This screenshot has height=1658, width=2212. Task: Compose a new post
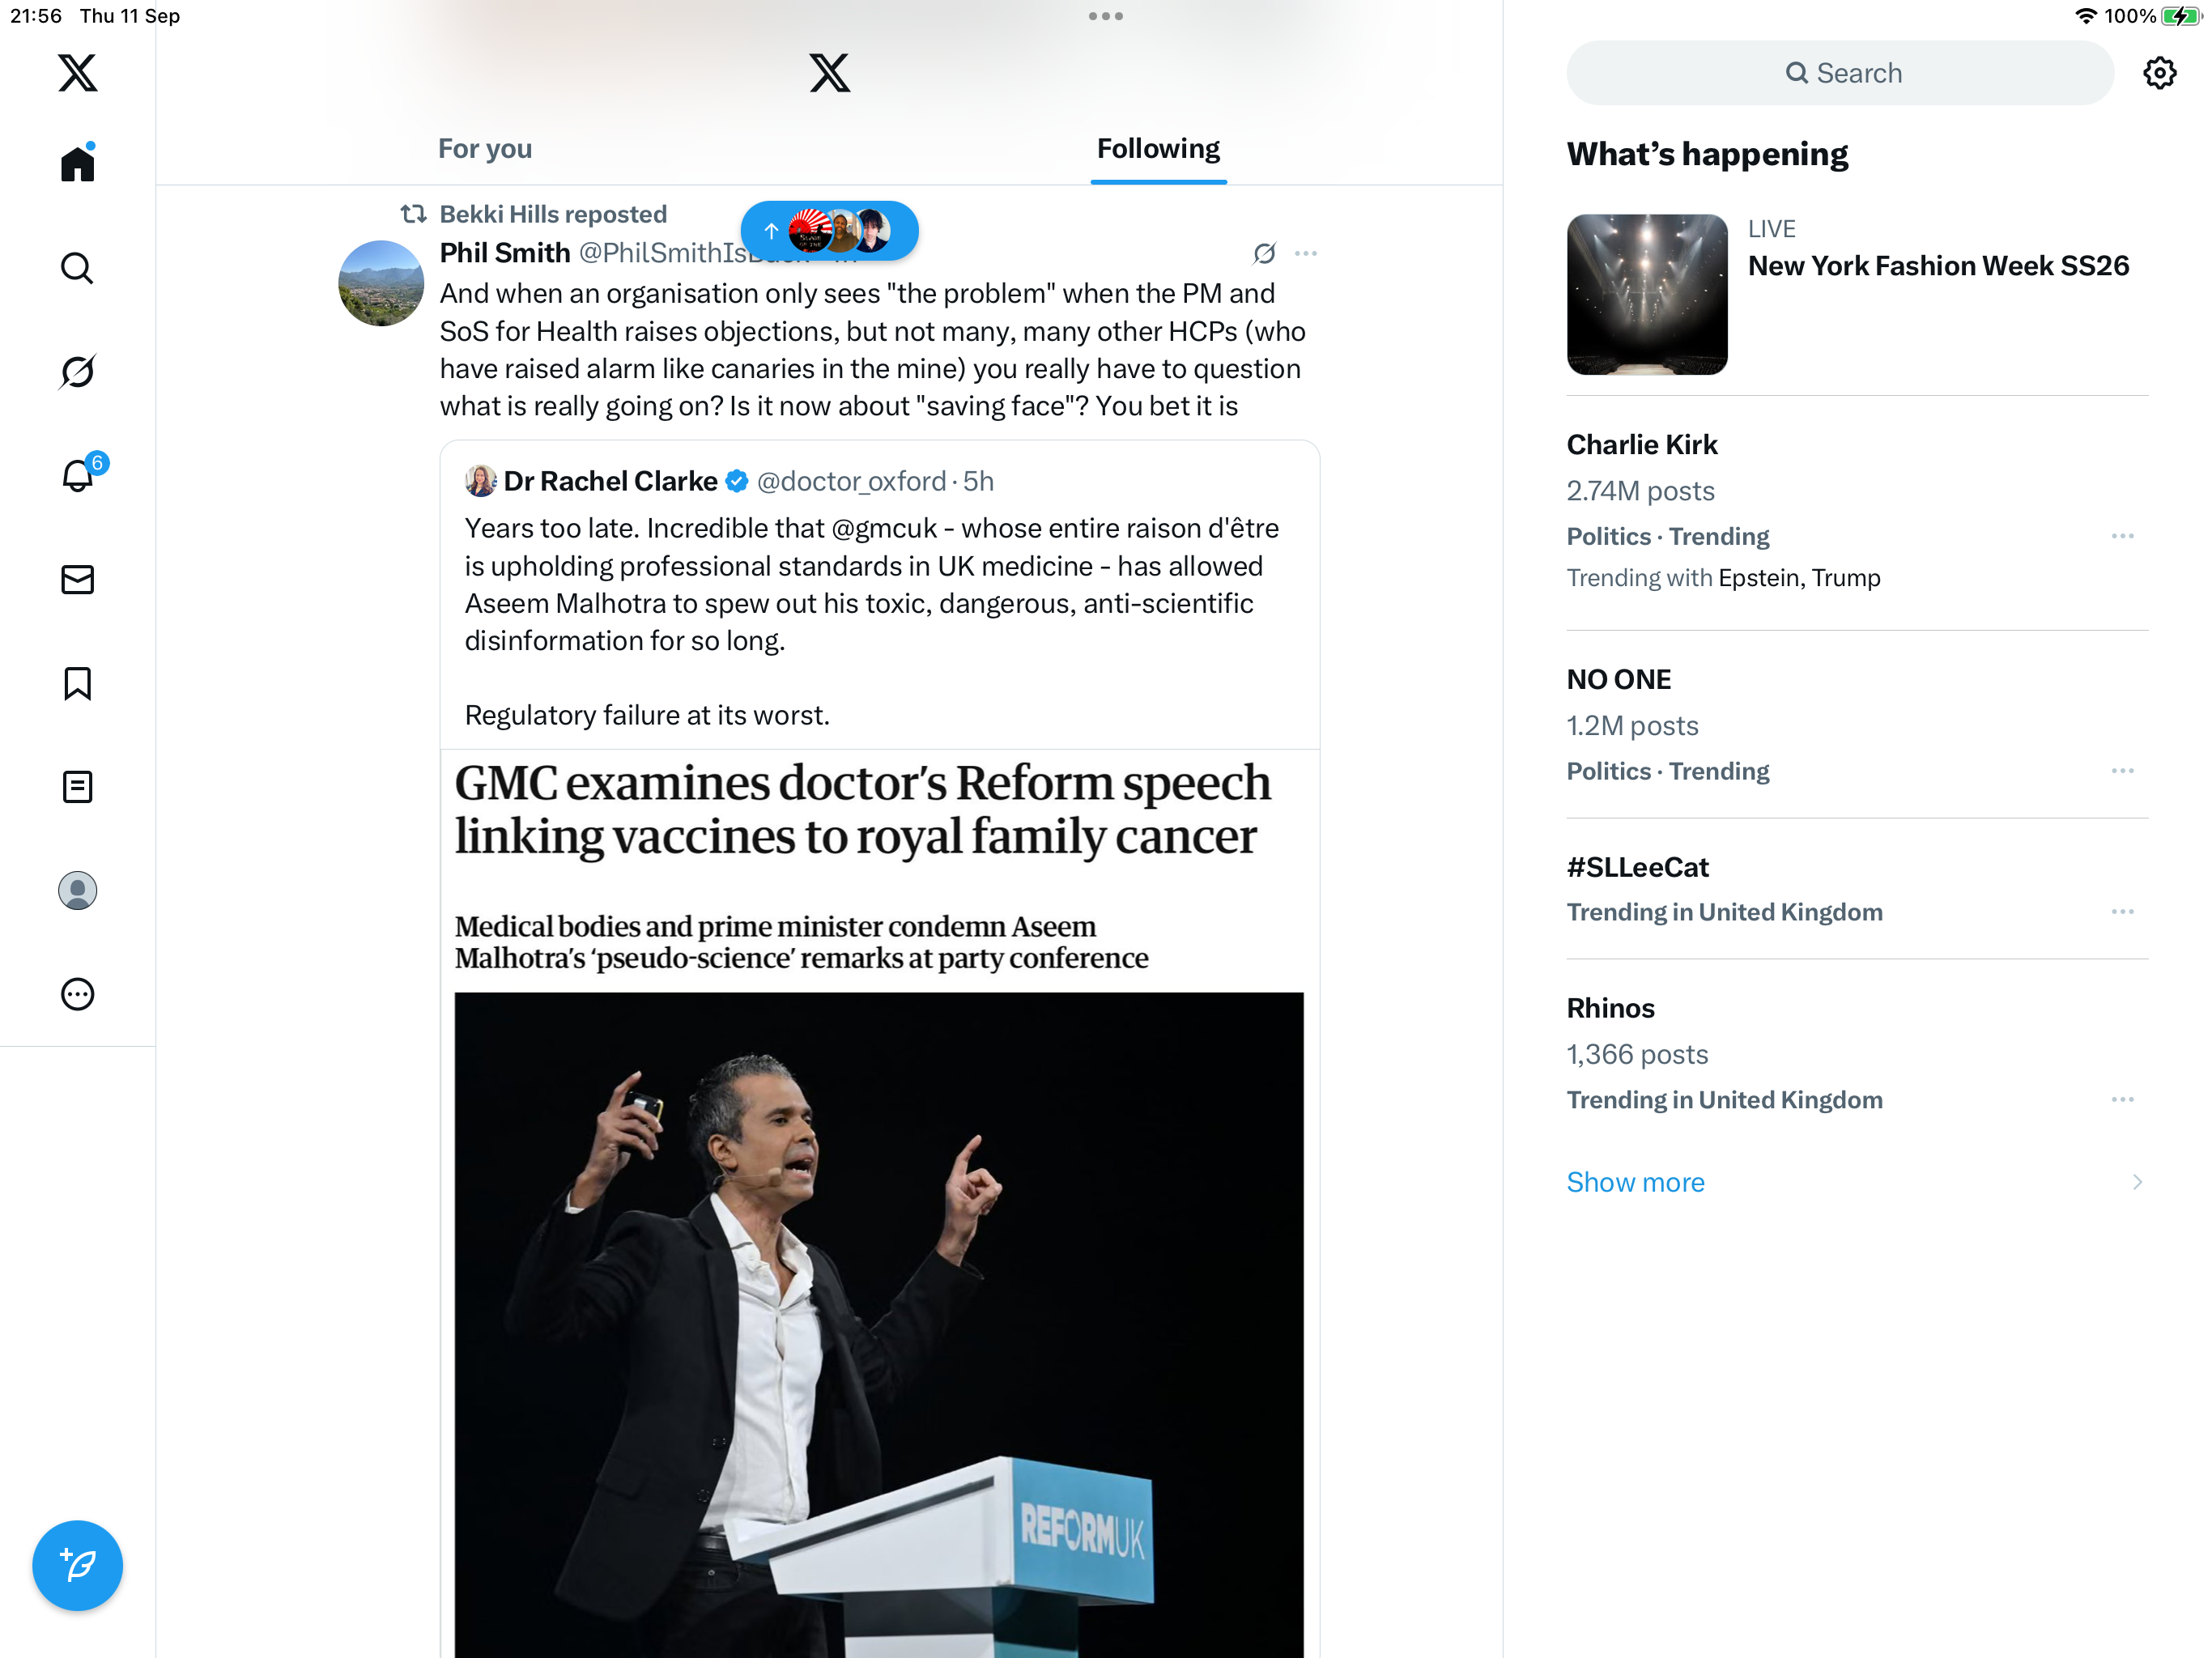click(77, 1565)
